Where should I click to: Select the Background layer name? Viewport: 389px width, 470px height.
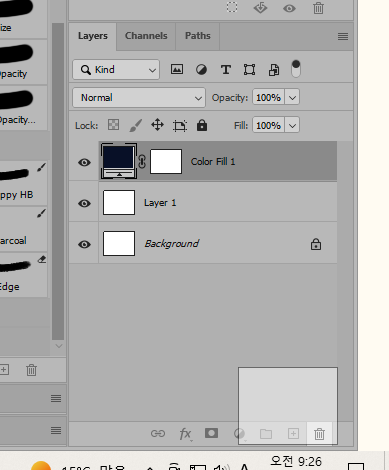point(172,244)
